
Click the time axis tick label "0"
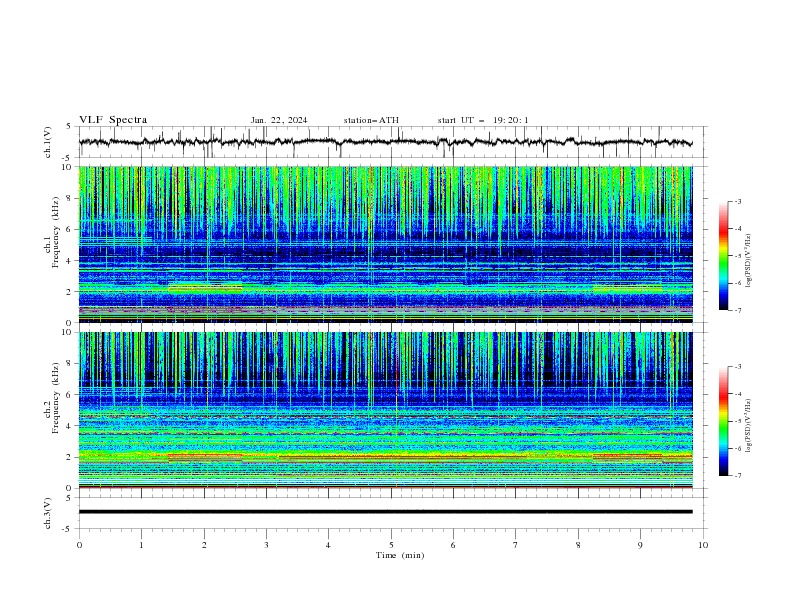pyautogui.click(x=79, y=545)
